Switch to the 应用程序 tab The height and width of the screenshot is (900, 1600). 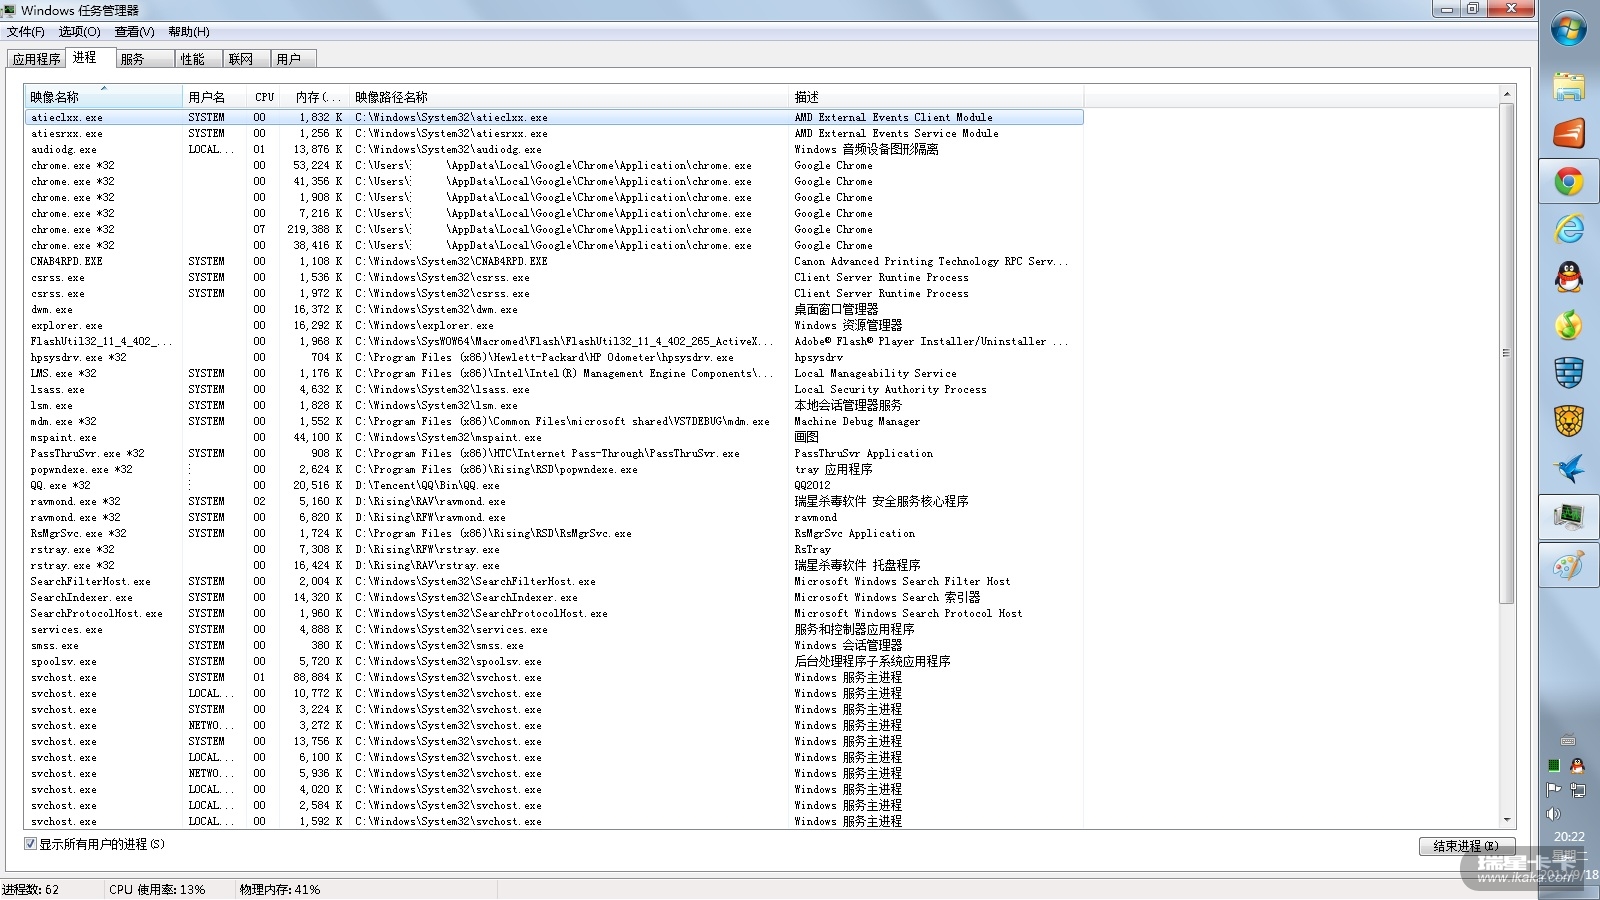(37, 59)
